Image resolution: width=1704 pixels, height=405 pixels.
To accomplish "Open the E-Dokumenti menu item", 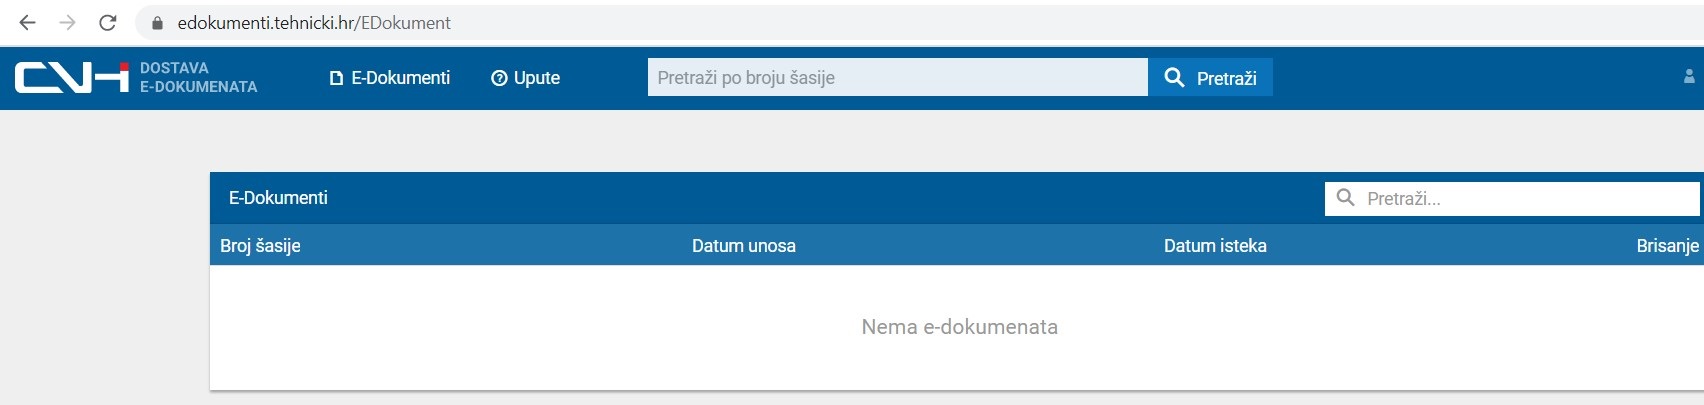I will [x=390, y=78].
